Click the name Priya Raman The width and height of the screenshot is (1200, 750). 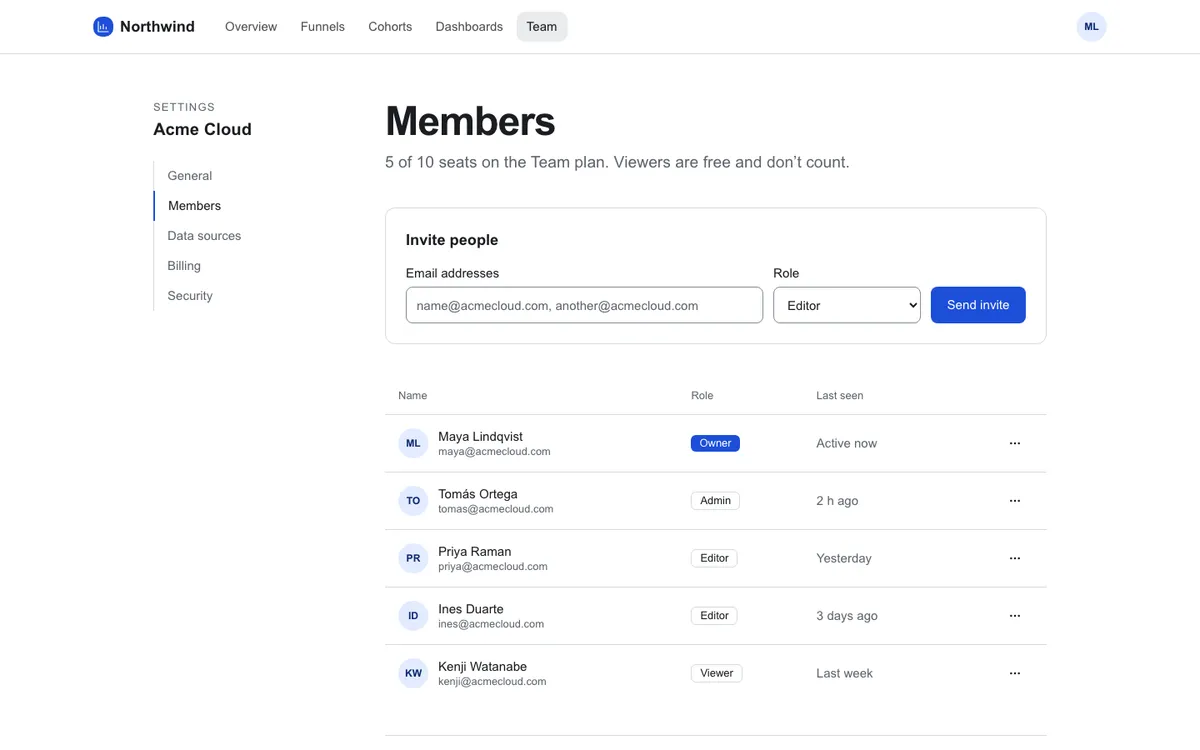[474, 552]
